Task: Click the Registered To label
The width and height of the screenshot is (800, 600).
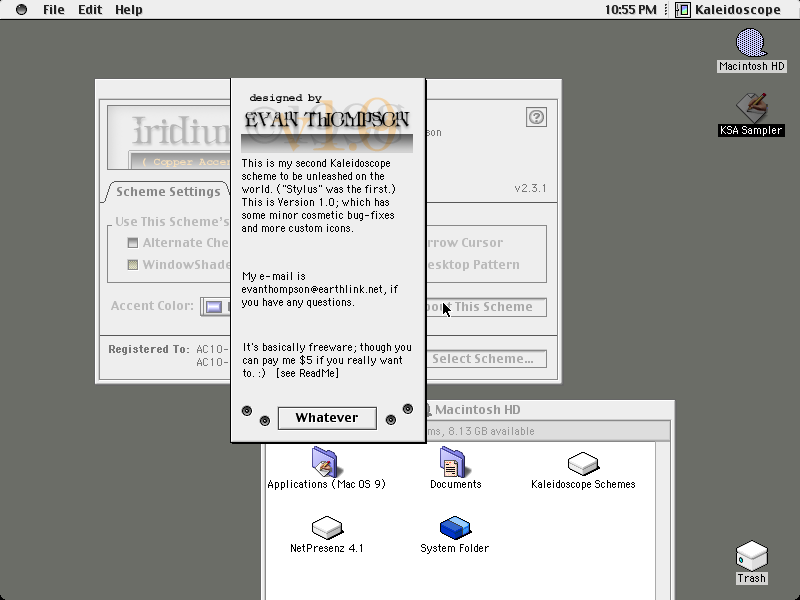Action: click(148, 349)
